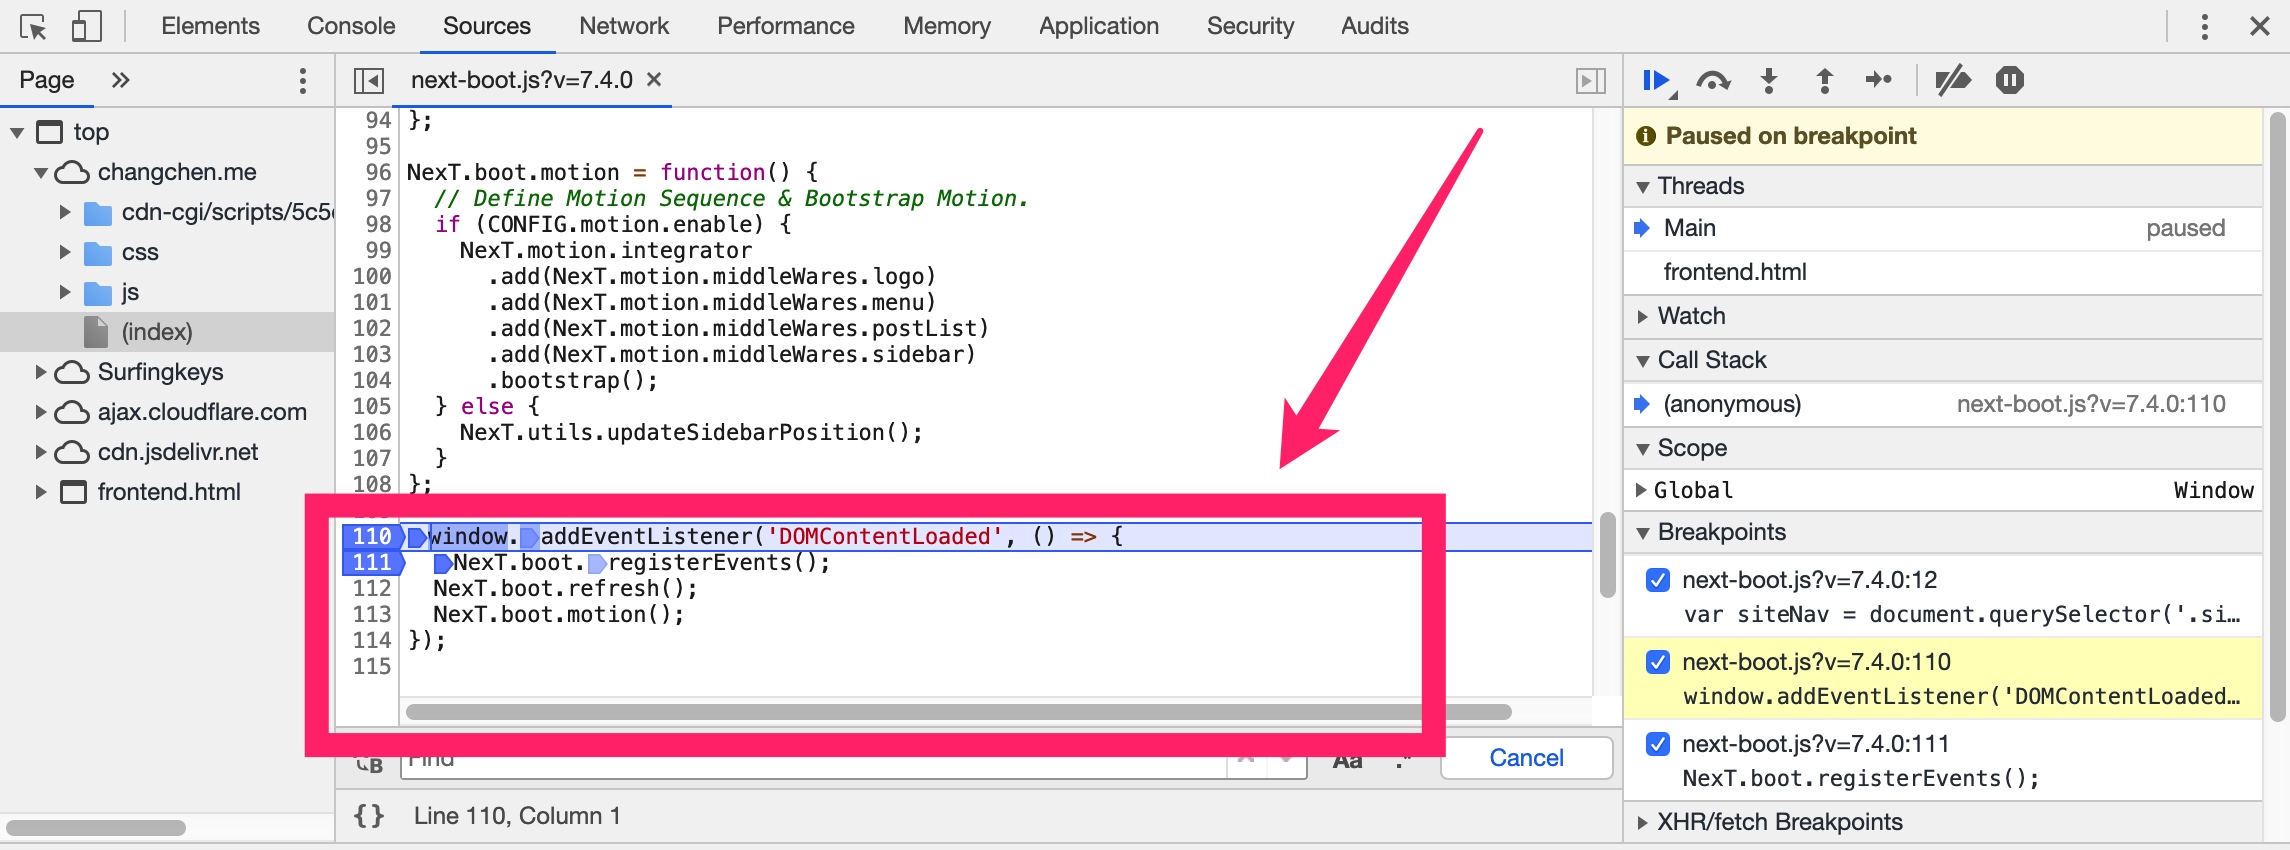
Task: Click the Step out of function icon
Action: tap(1824, 81)
